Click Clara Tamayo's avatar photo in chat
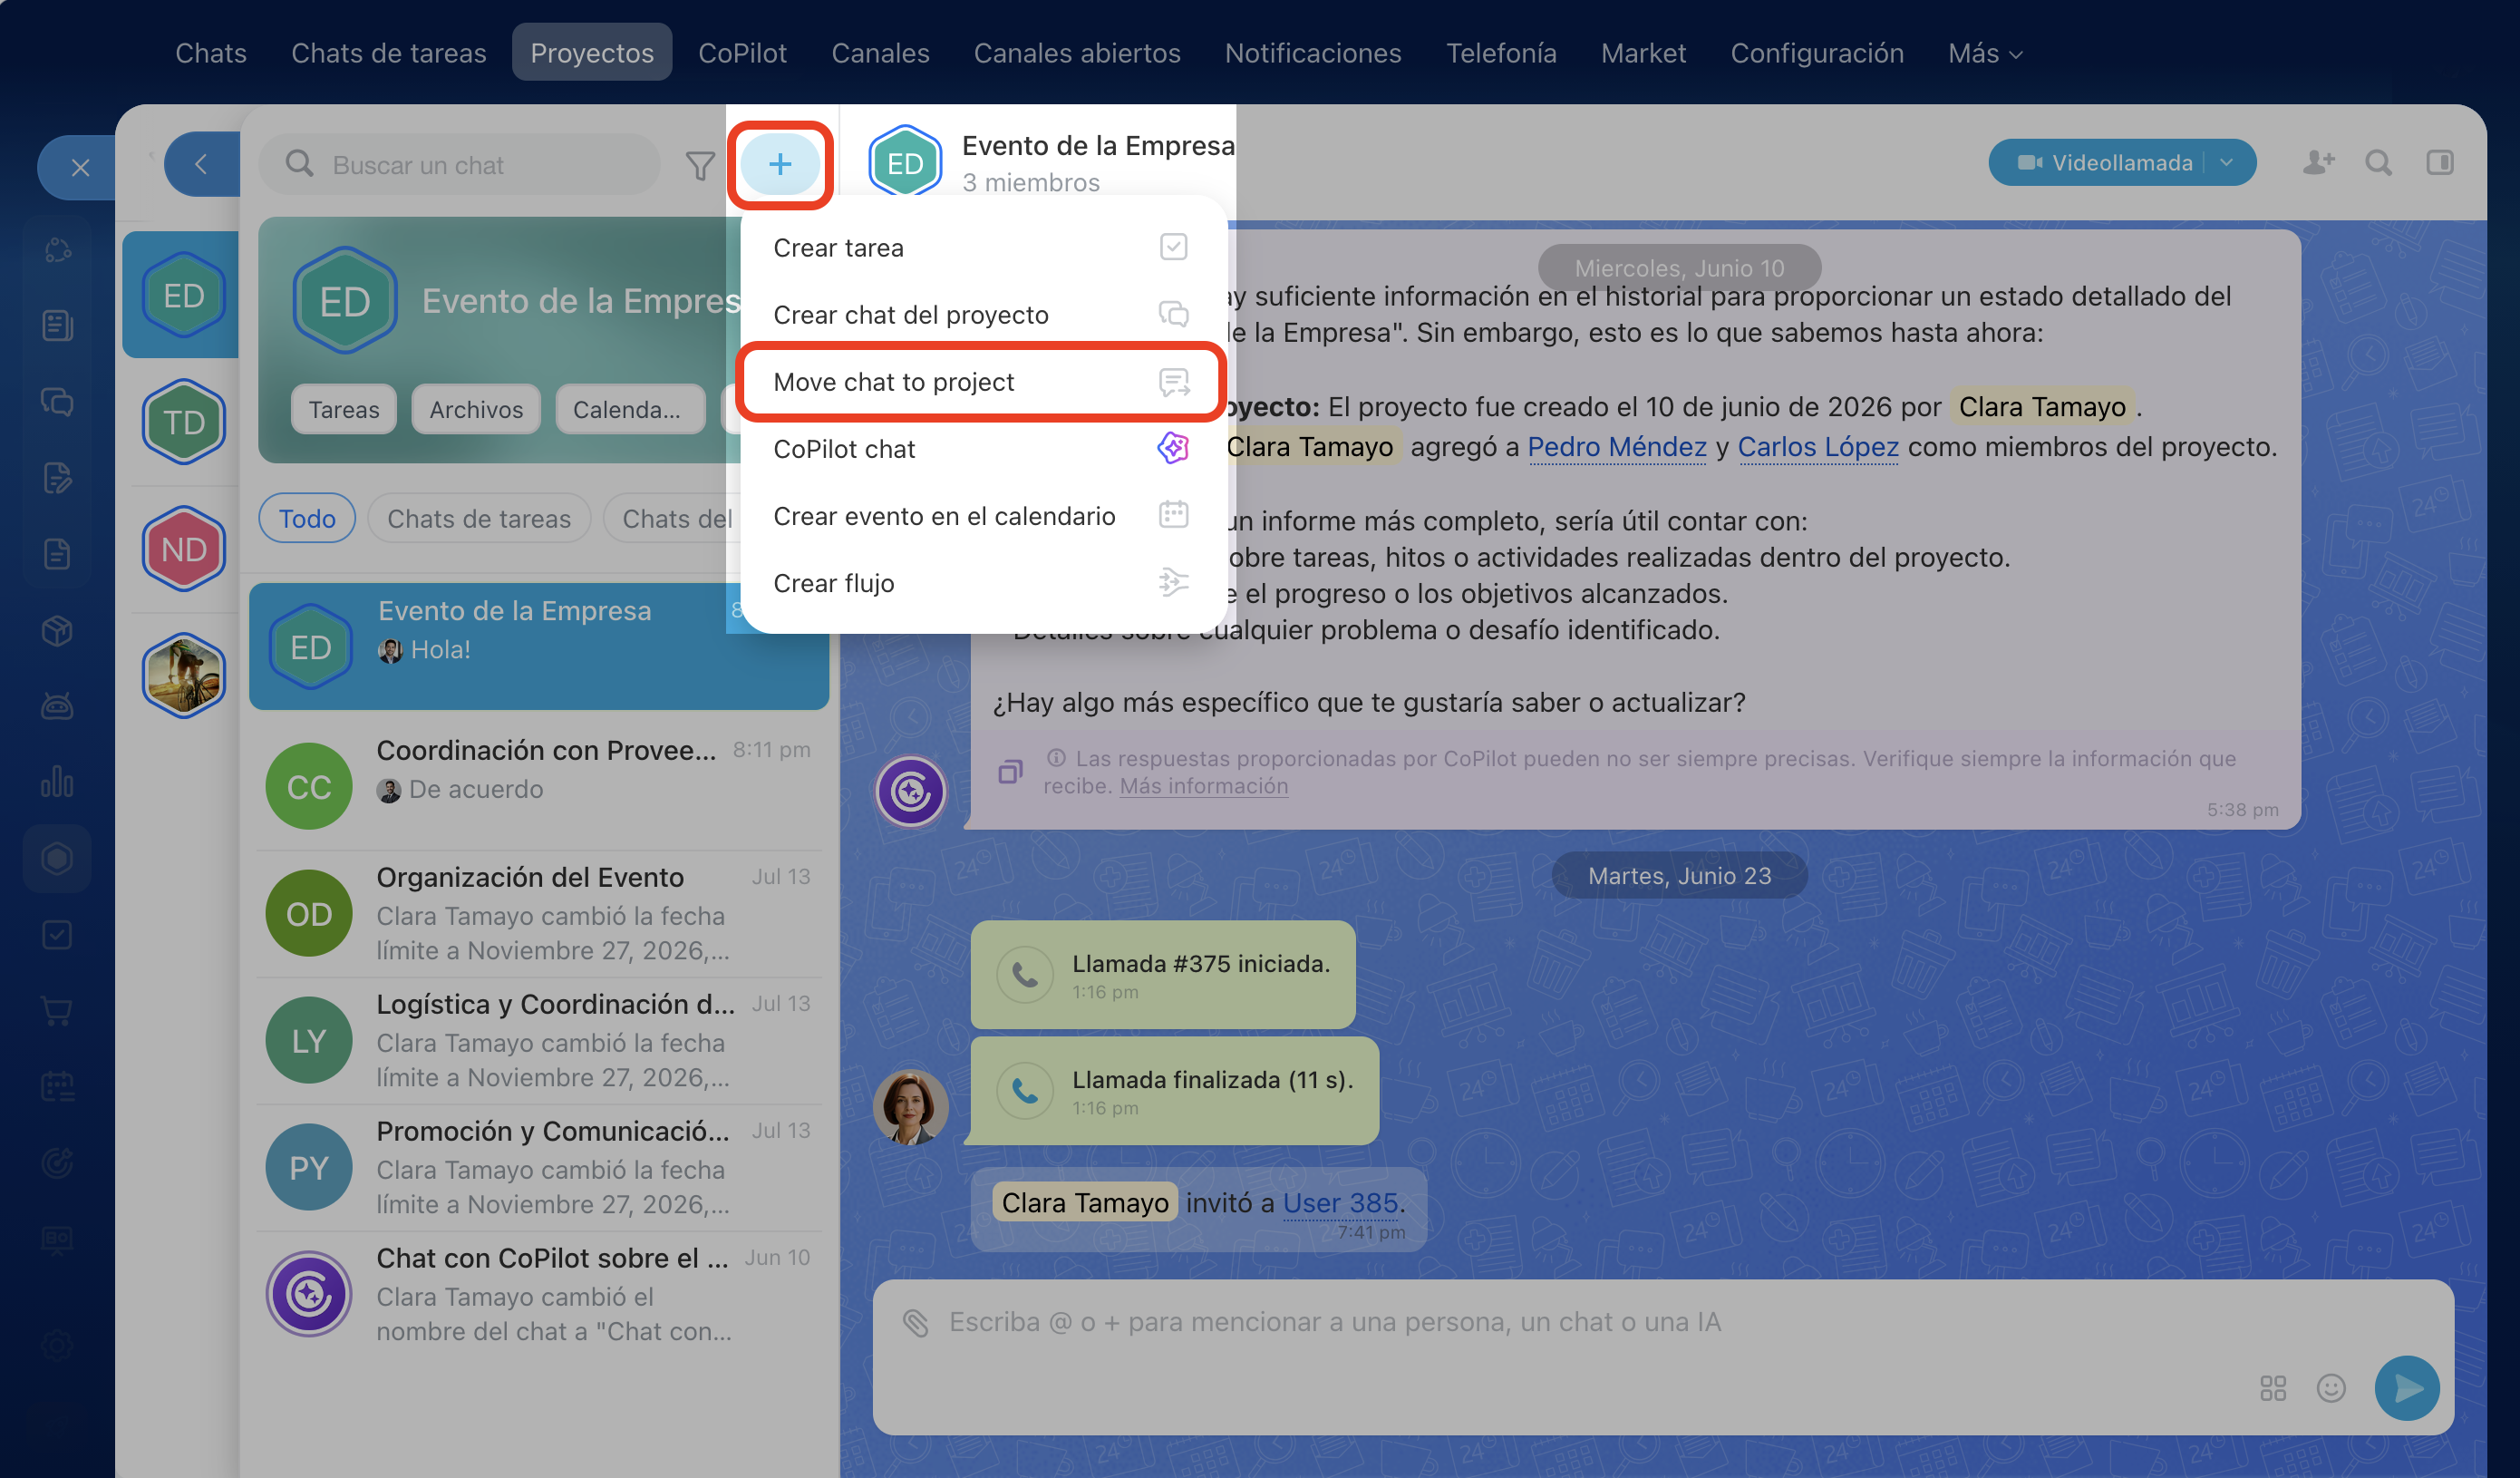2520x1478 pixels. (910, 1107)
